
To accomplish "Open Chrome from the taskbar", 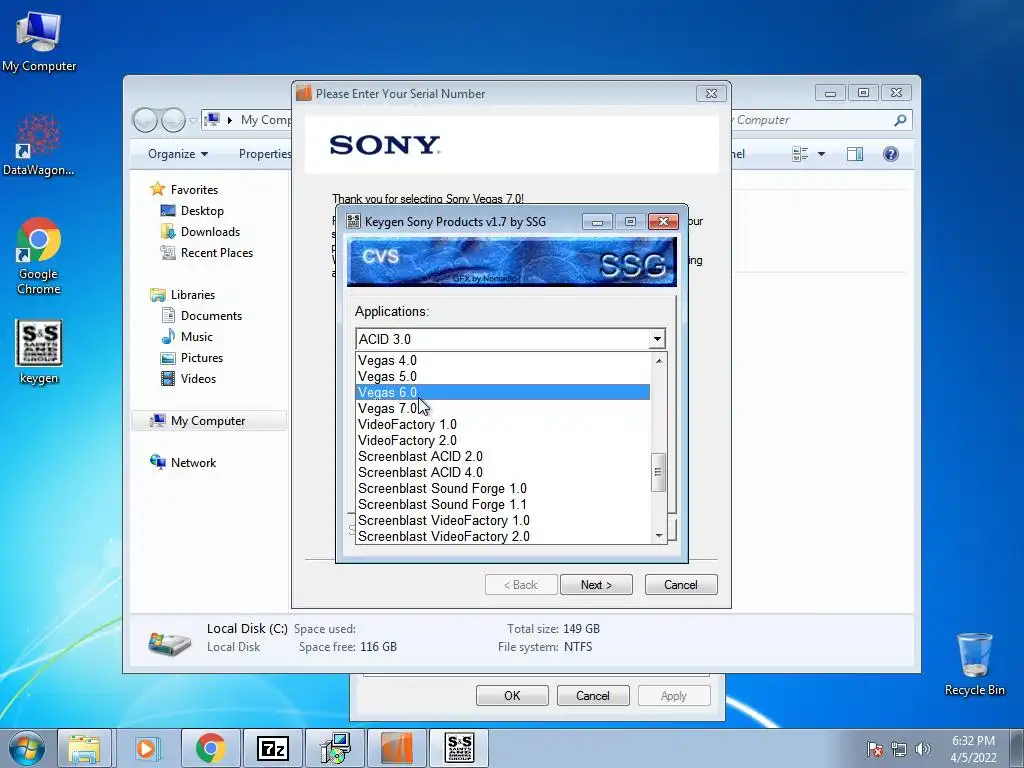I will [210, 748].
